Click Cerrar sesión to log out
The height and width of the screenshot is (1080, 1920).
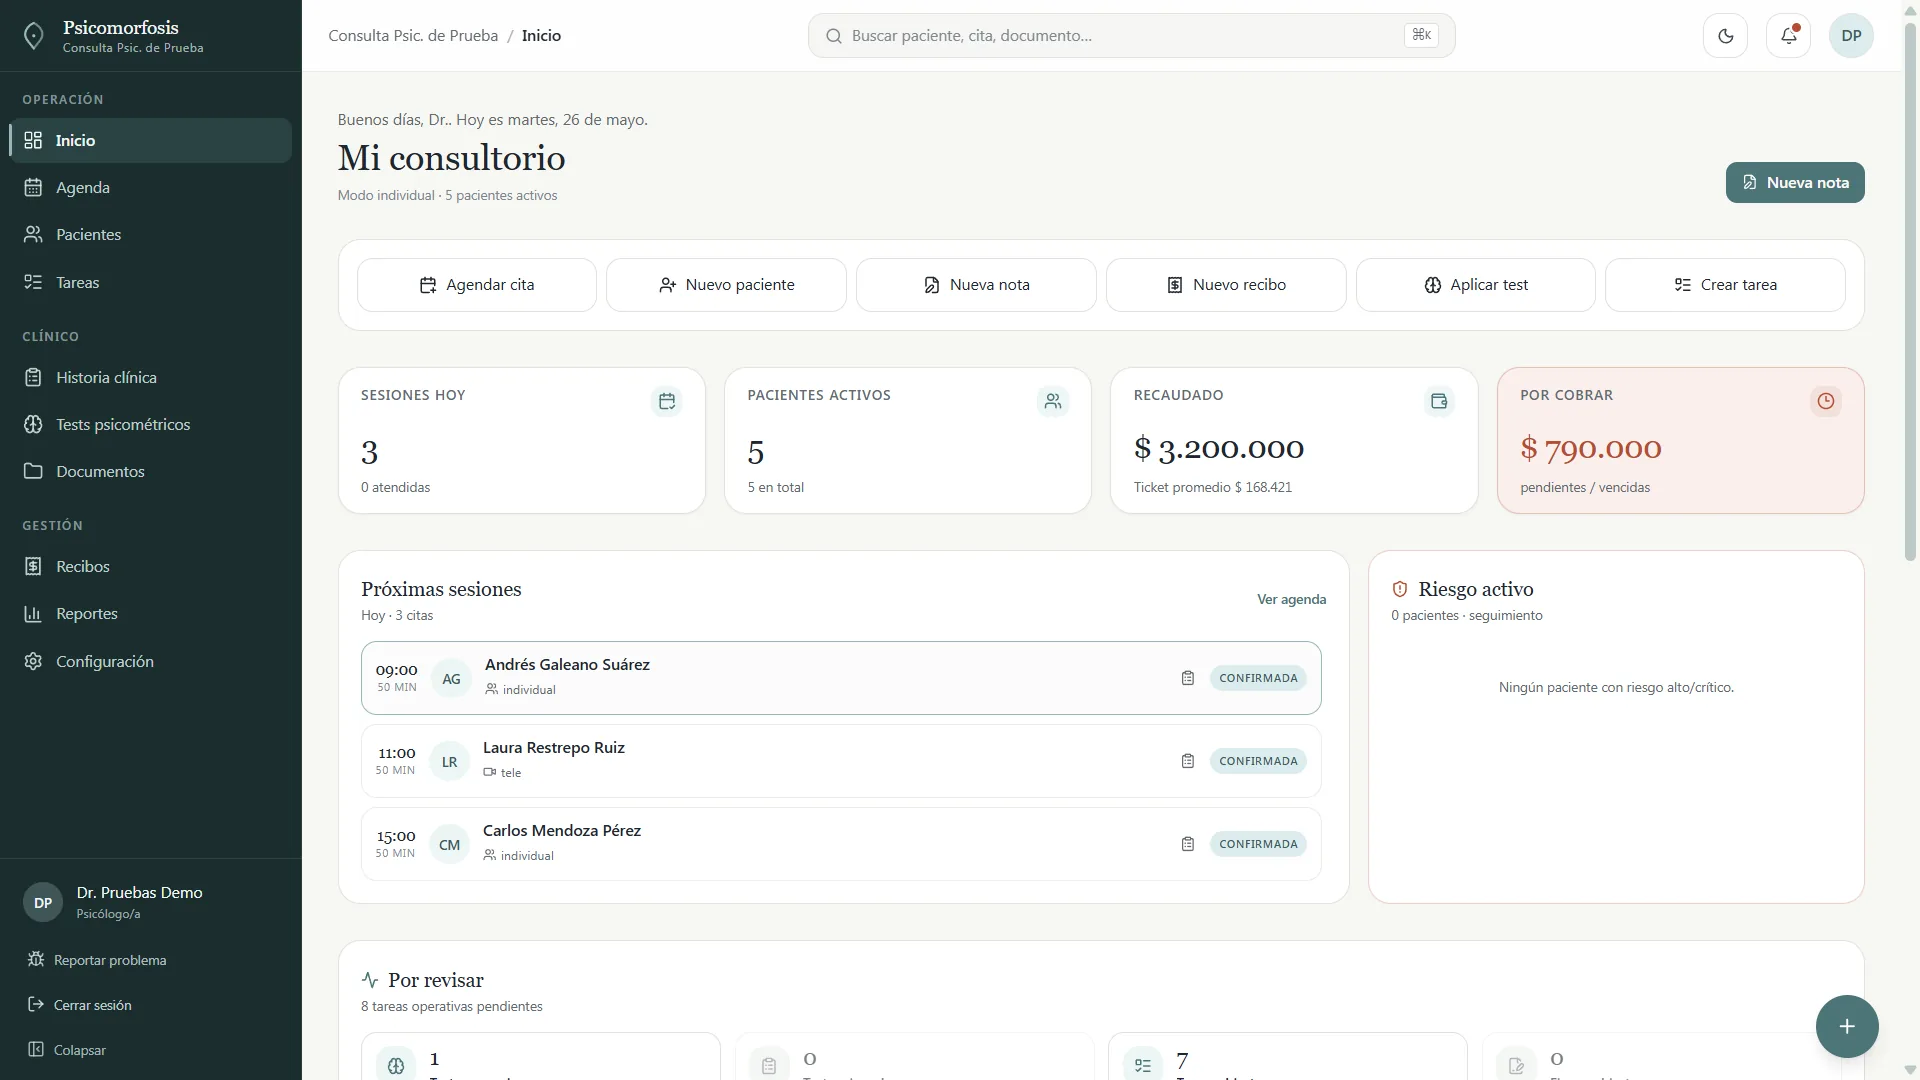80,1005
